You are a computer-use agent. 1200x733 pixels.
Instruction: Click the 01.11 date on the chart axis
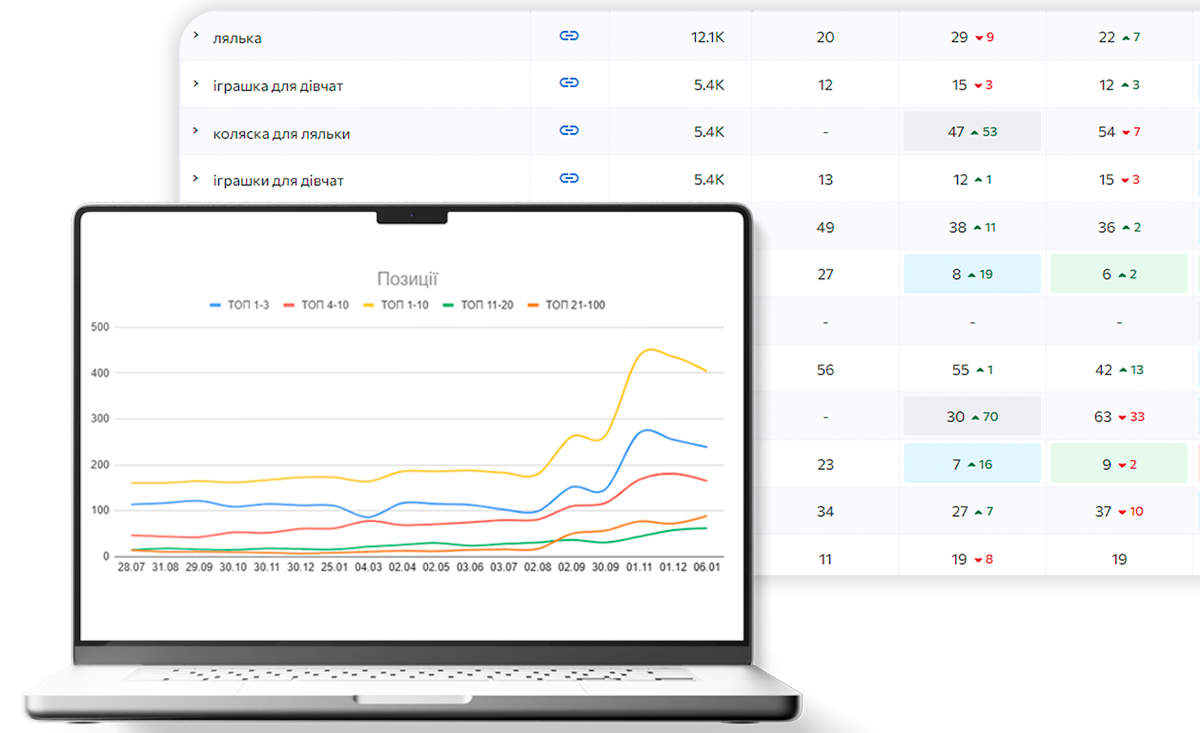[x=637, y=568]
